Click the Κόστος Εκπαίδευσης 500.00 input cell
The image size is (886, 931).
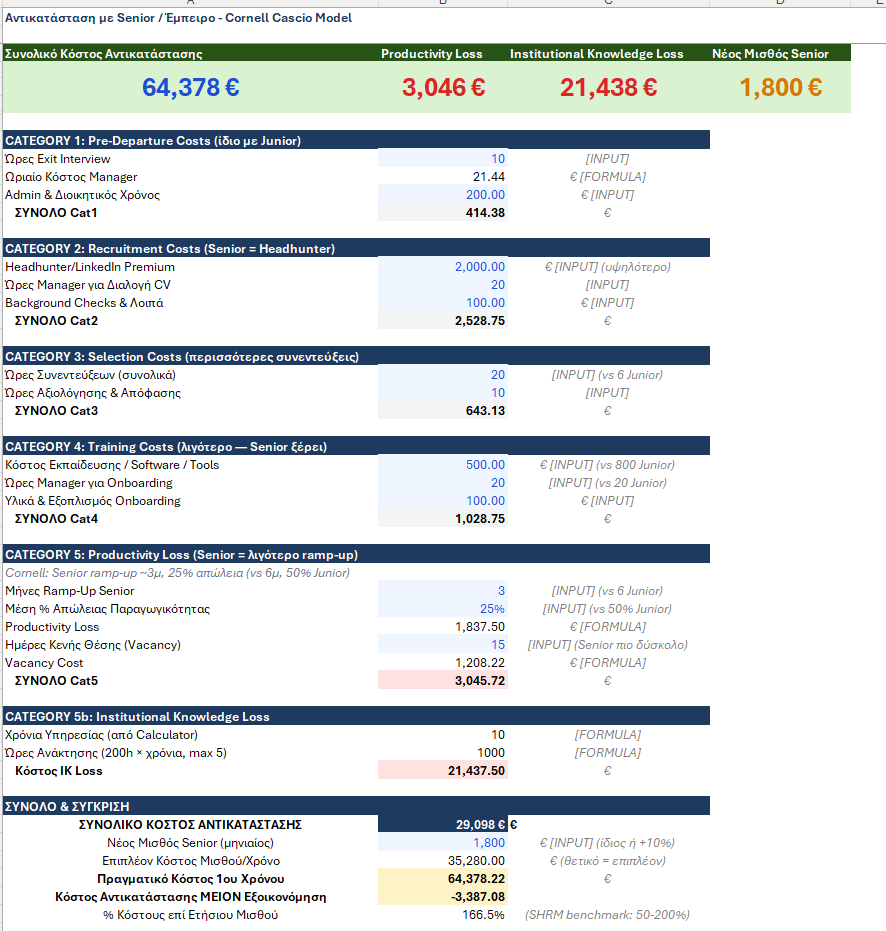point(443,465)
